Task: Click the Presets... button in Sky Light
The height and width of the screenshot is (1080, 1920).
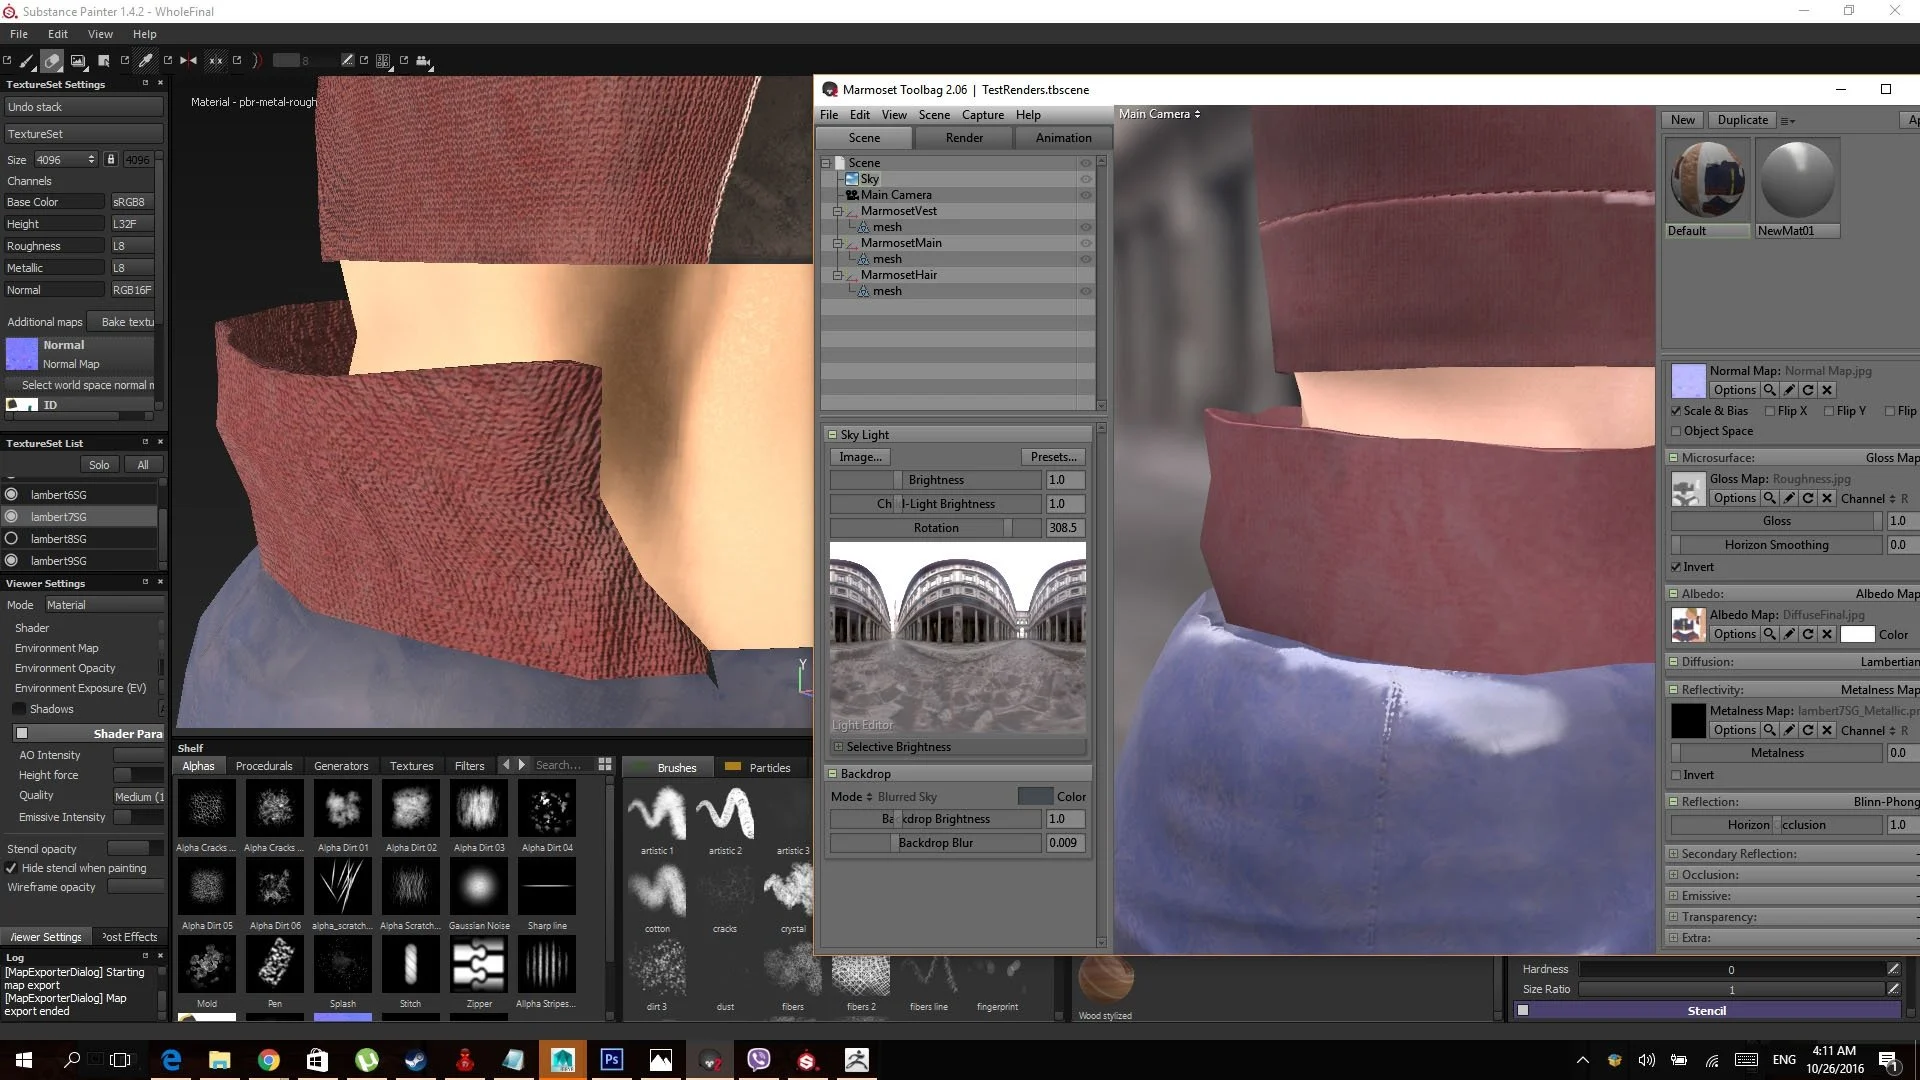Action: [1053, 457]
